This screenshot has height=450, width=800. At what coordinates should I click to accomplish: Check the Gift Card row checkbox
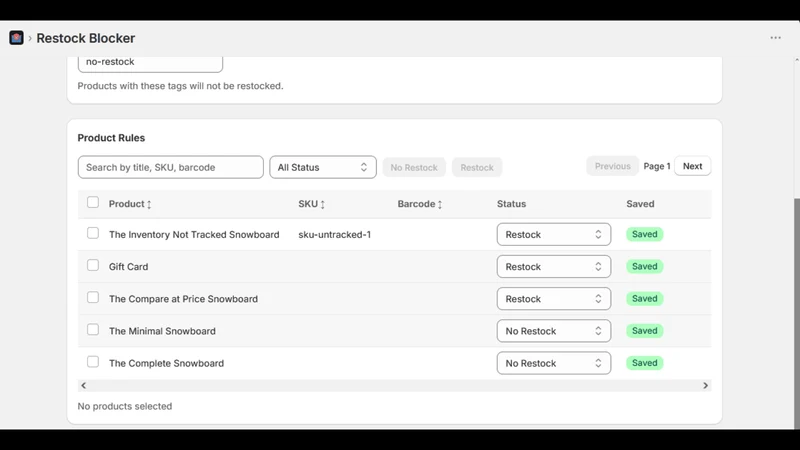click(93, 265)
